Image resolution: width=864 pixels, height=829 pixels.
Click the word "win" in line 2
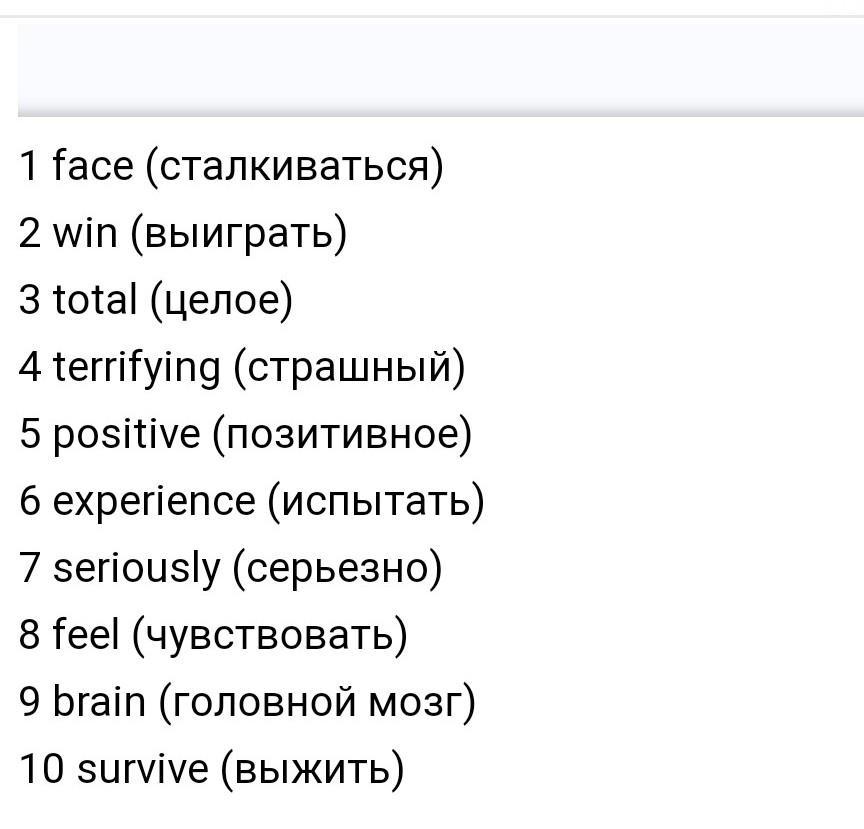(x=85, y=232)
